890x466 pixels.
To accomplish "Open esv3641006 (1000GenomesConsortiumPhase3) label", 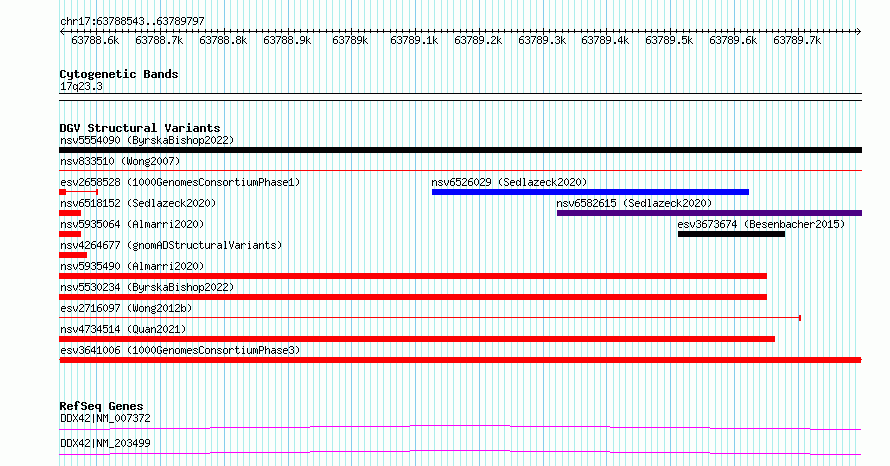I will tap(180, 350).
